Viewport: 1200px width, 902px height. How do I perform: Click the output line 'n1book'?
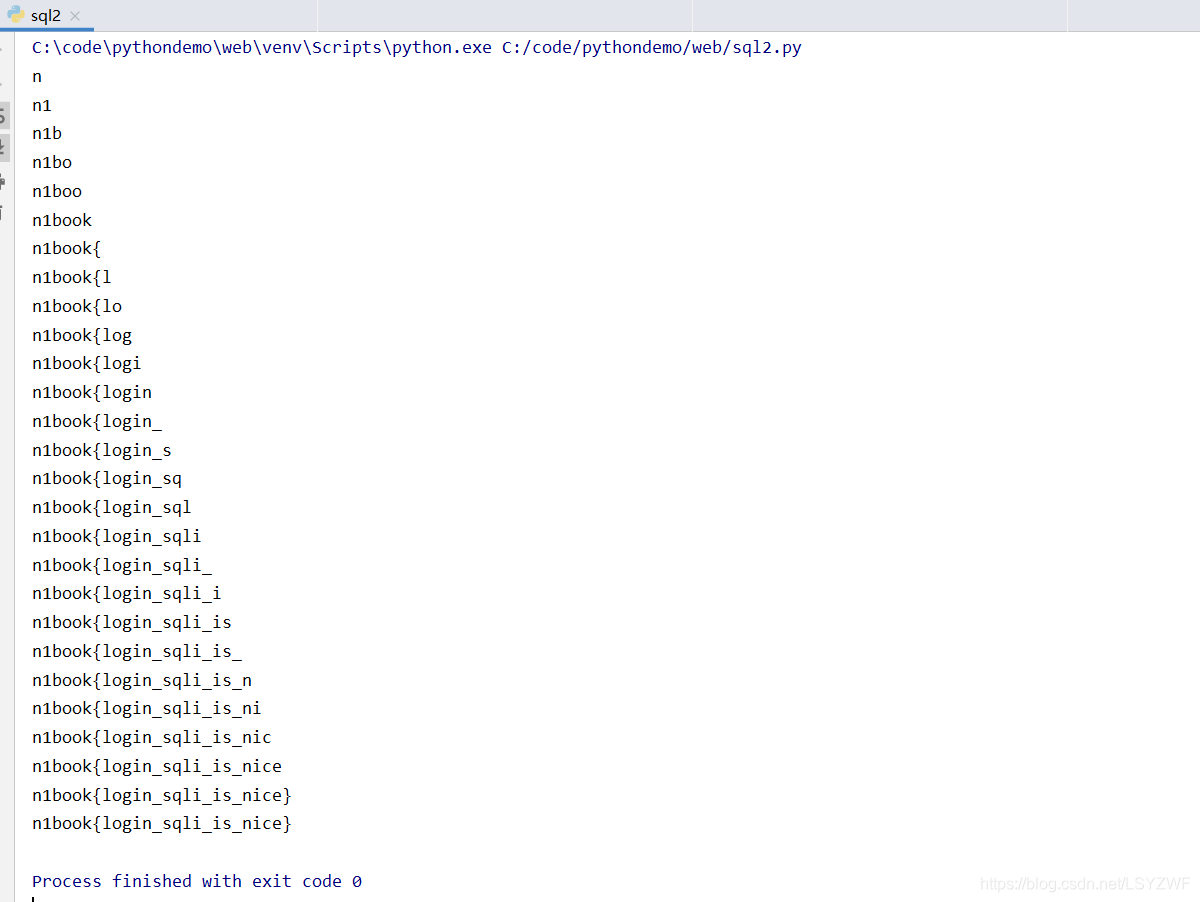point(62,220)
